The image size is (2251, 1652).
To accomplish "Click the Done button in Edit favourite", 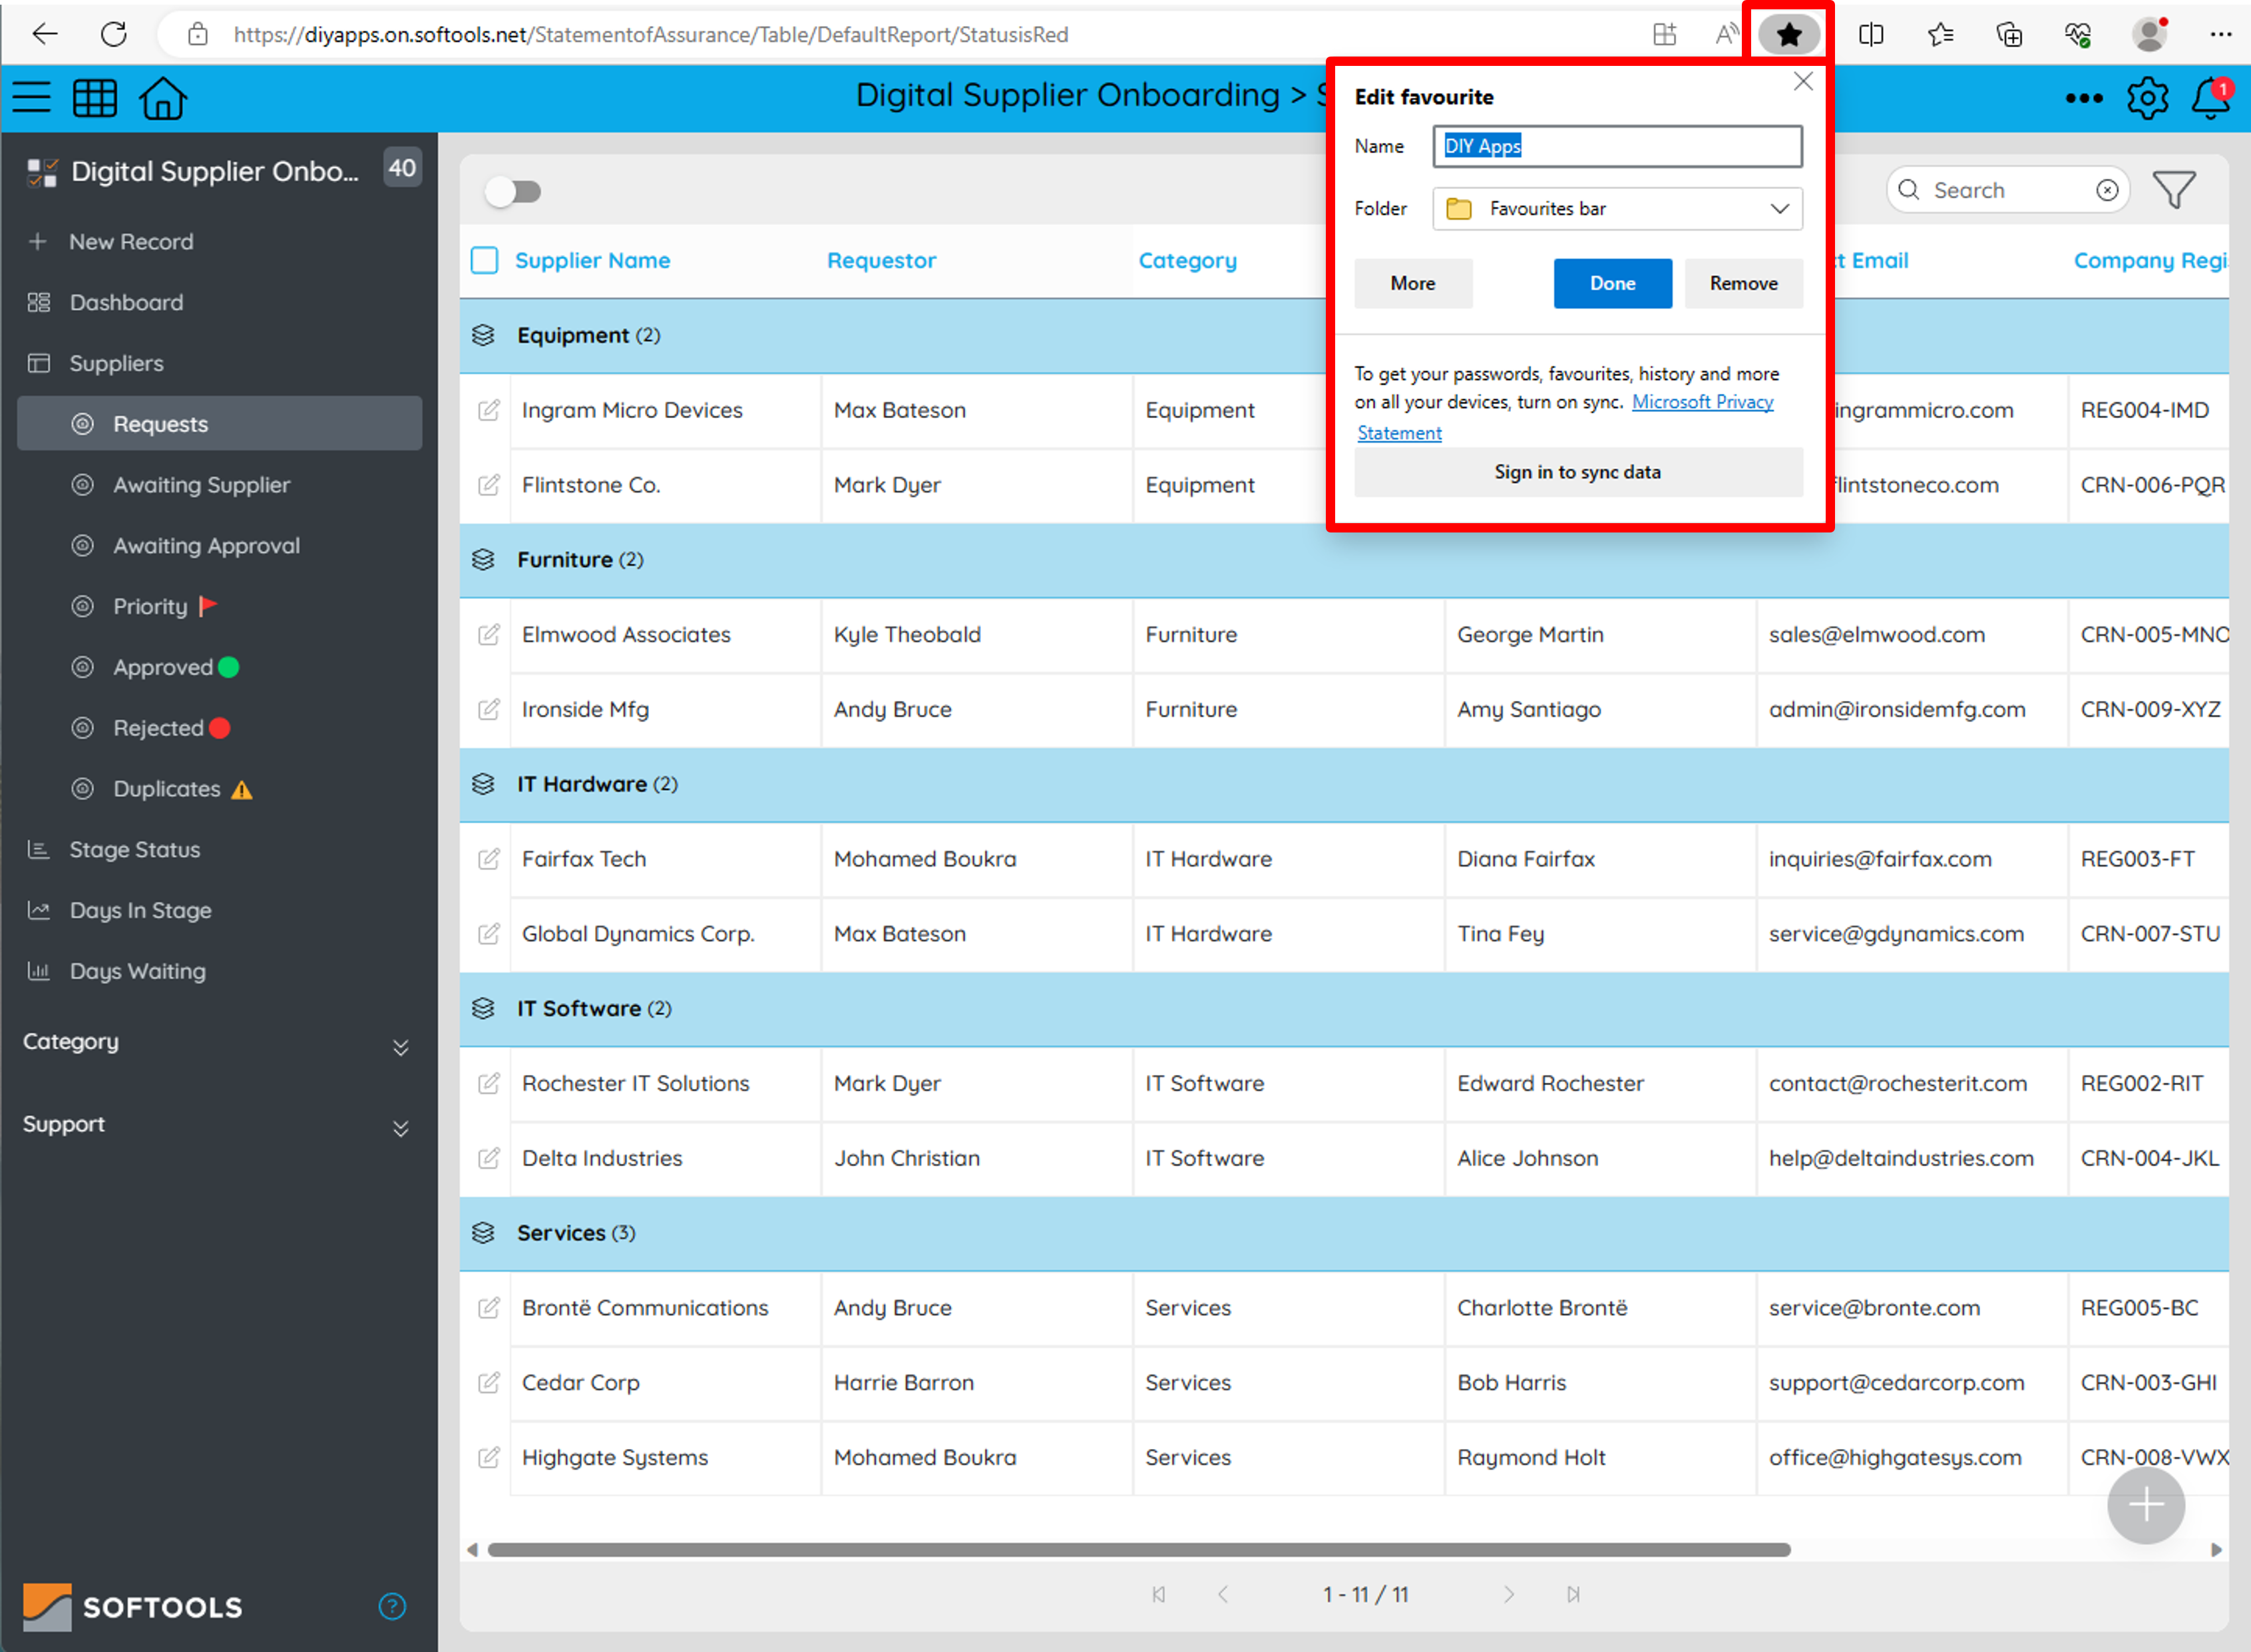I will click(x=1612, y=283).
